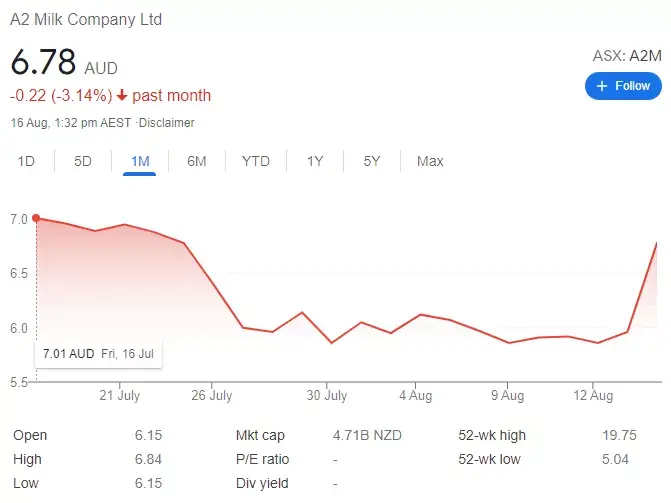Click the 21 July axis label
The width and height of the screenshot is (671, 503).
119,396
